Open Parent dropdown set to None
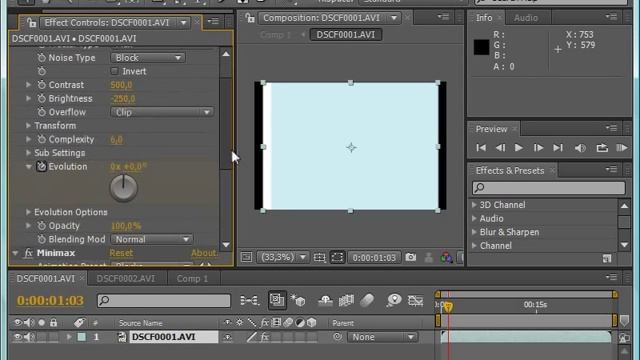The image size is (640, 360). pyautogui.click(x=382, y=337)
